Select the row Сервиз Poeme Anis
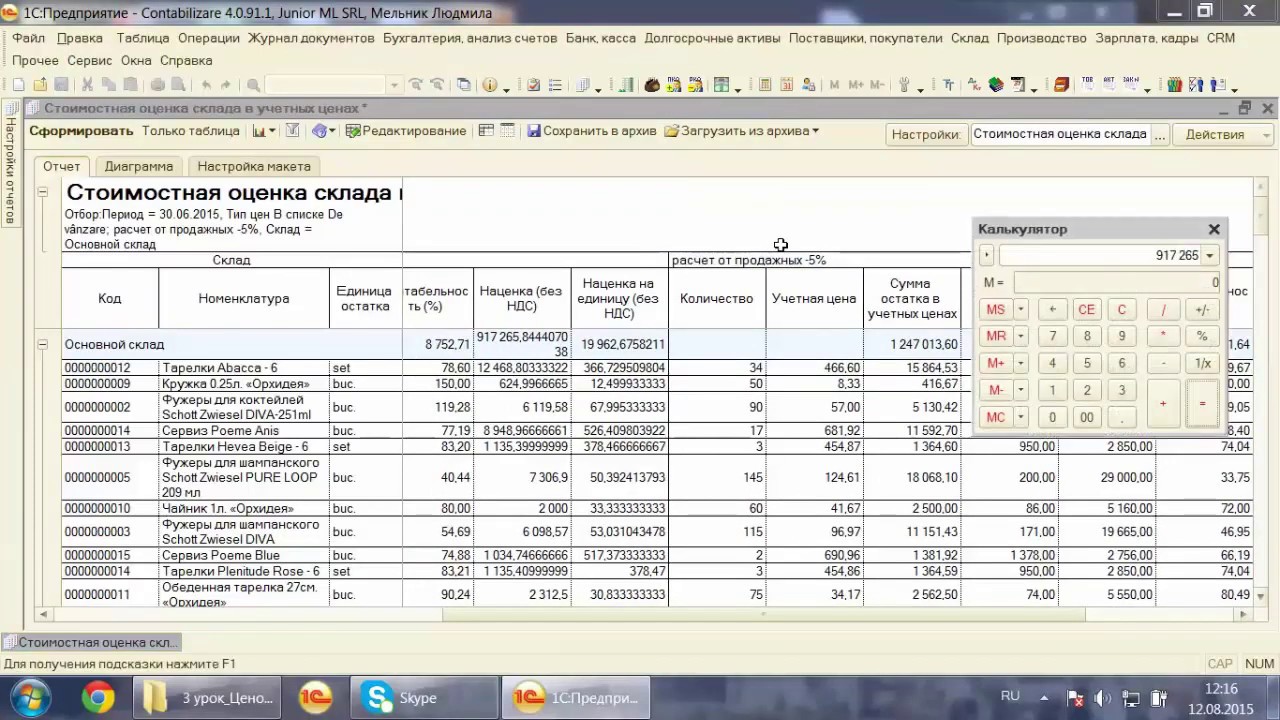Viewport: 1280px width, 720px height. click(x=657, y=431)
